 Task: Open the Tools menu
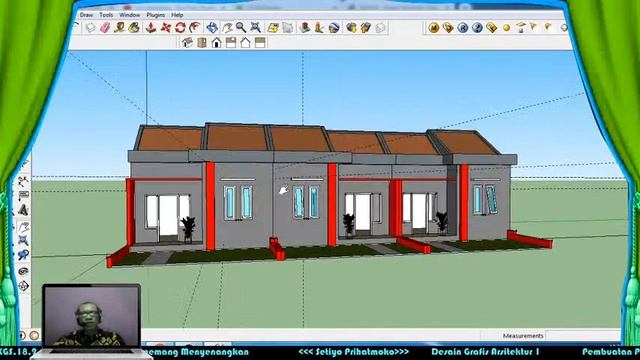coord(106,15)
